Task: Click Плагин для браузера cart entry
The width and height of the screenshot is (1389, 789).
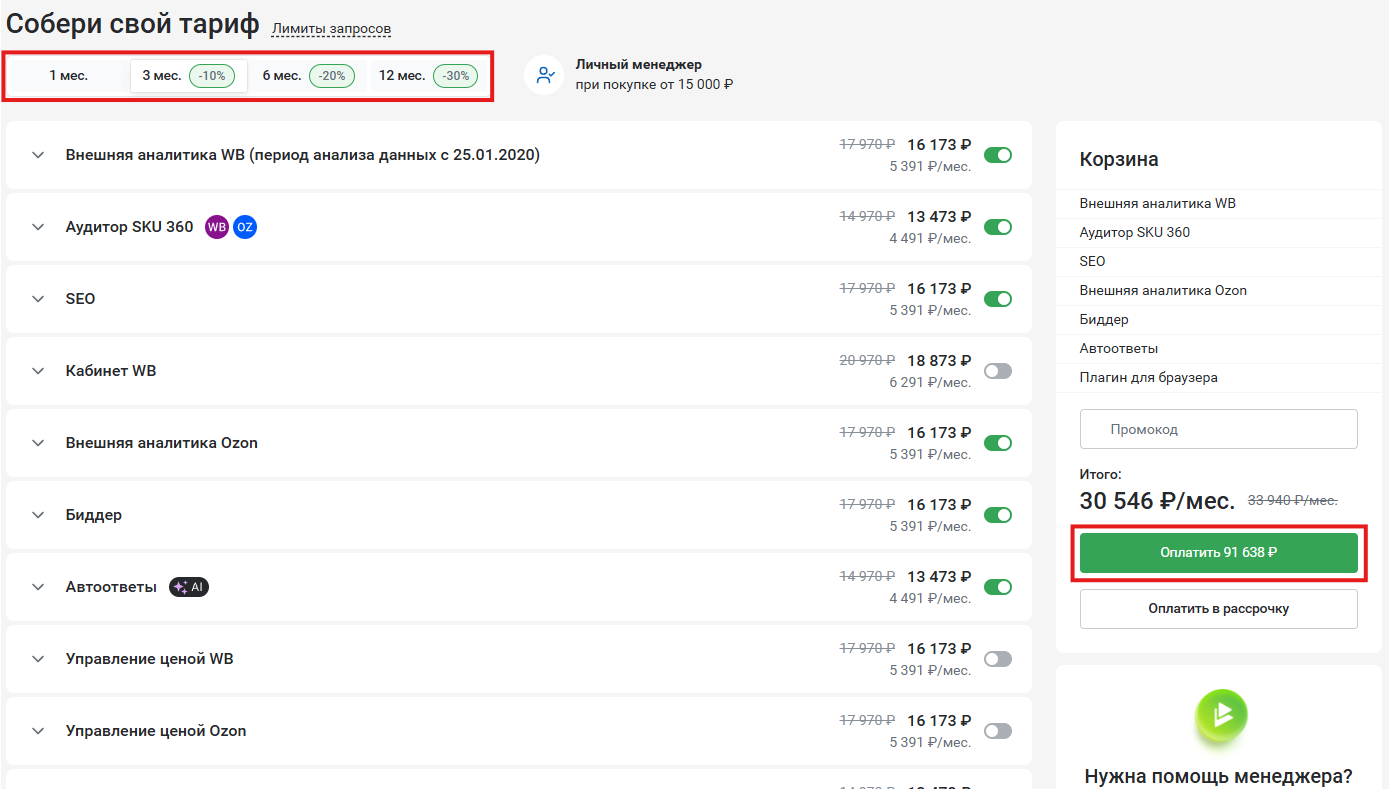Action: pyautogui.click(x=1149, y=377)
